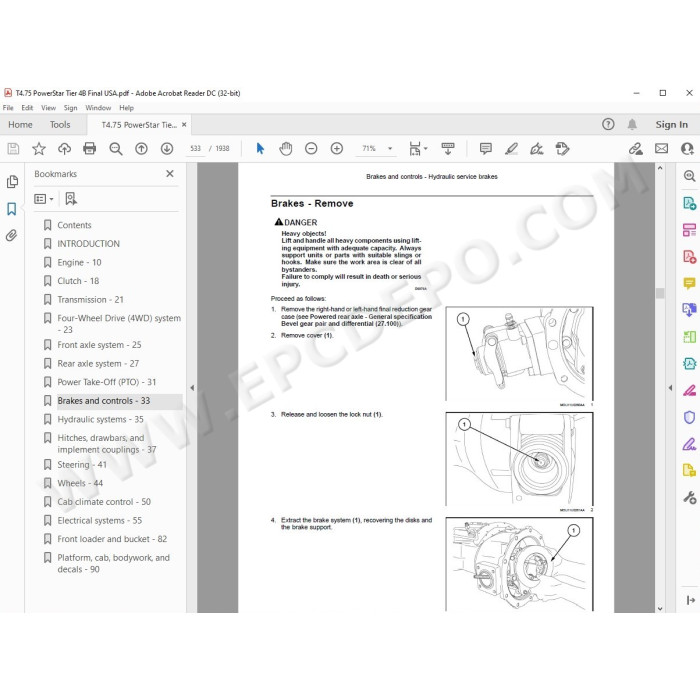Click the find current bookmark icon
Viewport: 700px width, 700px height.
point(71,199)
